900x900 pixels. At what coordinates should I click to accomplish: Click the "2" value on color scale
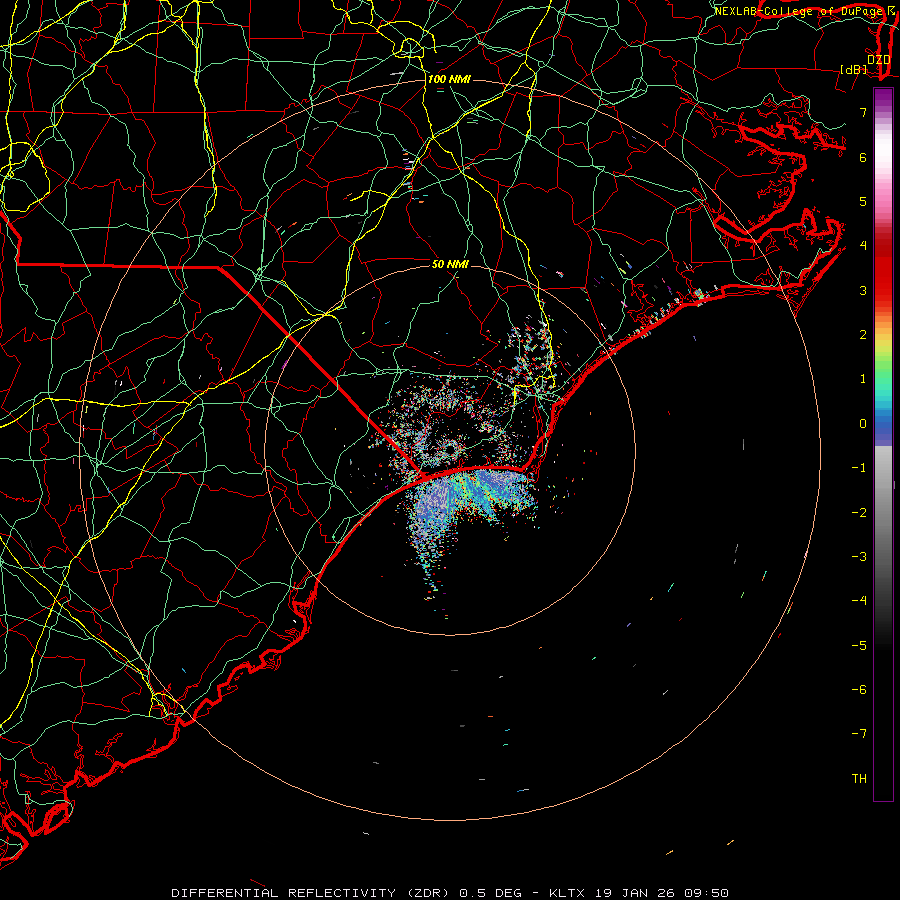click(863, 335)
